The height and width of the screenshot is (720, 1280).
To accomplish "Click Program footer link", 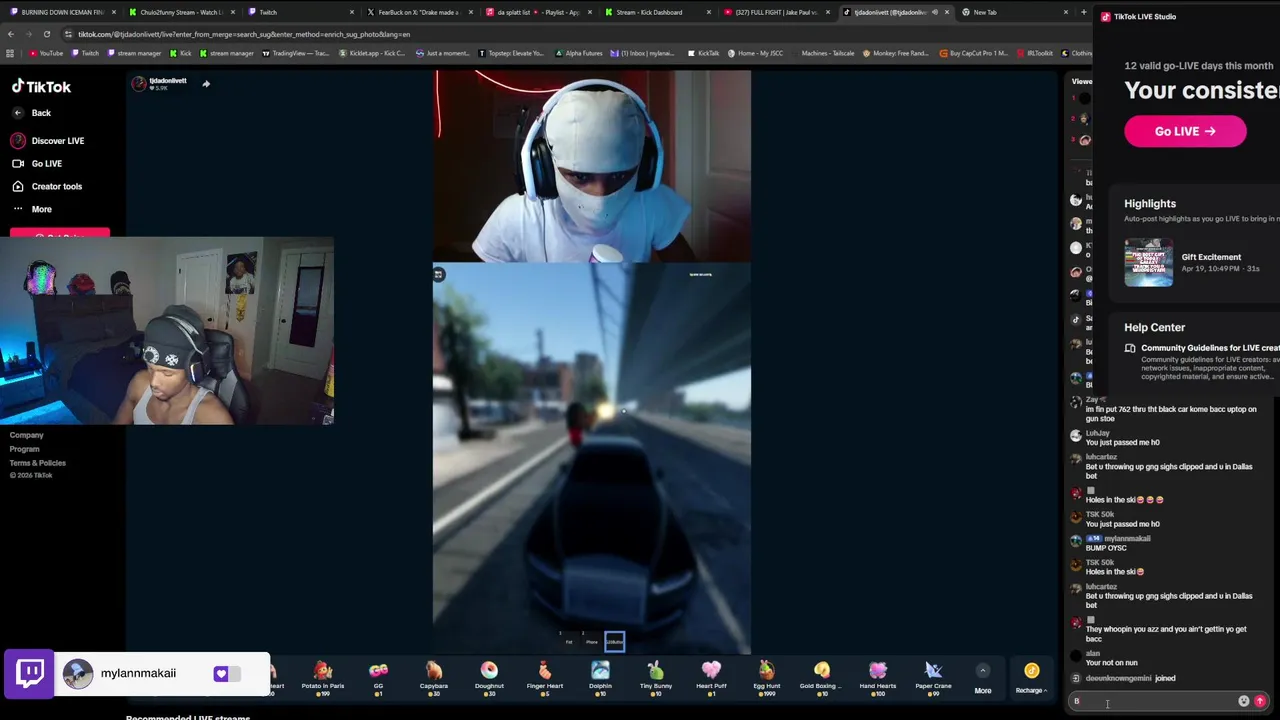I will coord(25,449).
